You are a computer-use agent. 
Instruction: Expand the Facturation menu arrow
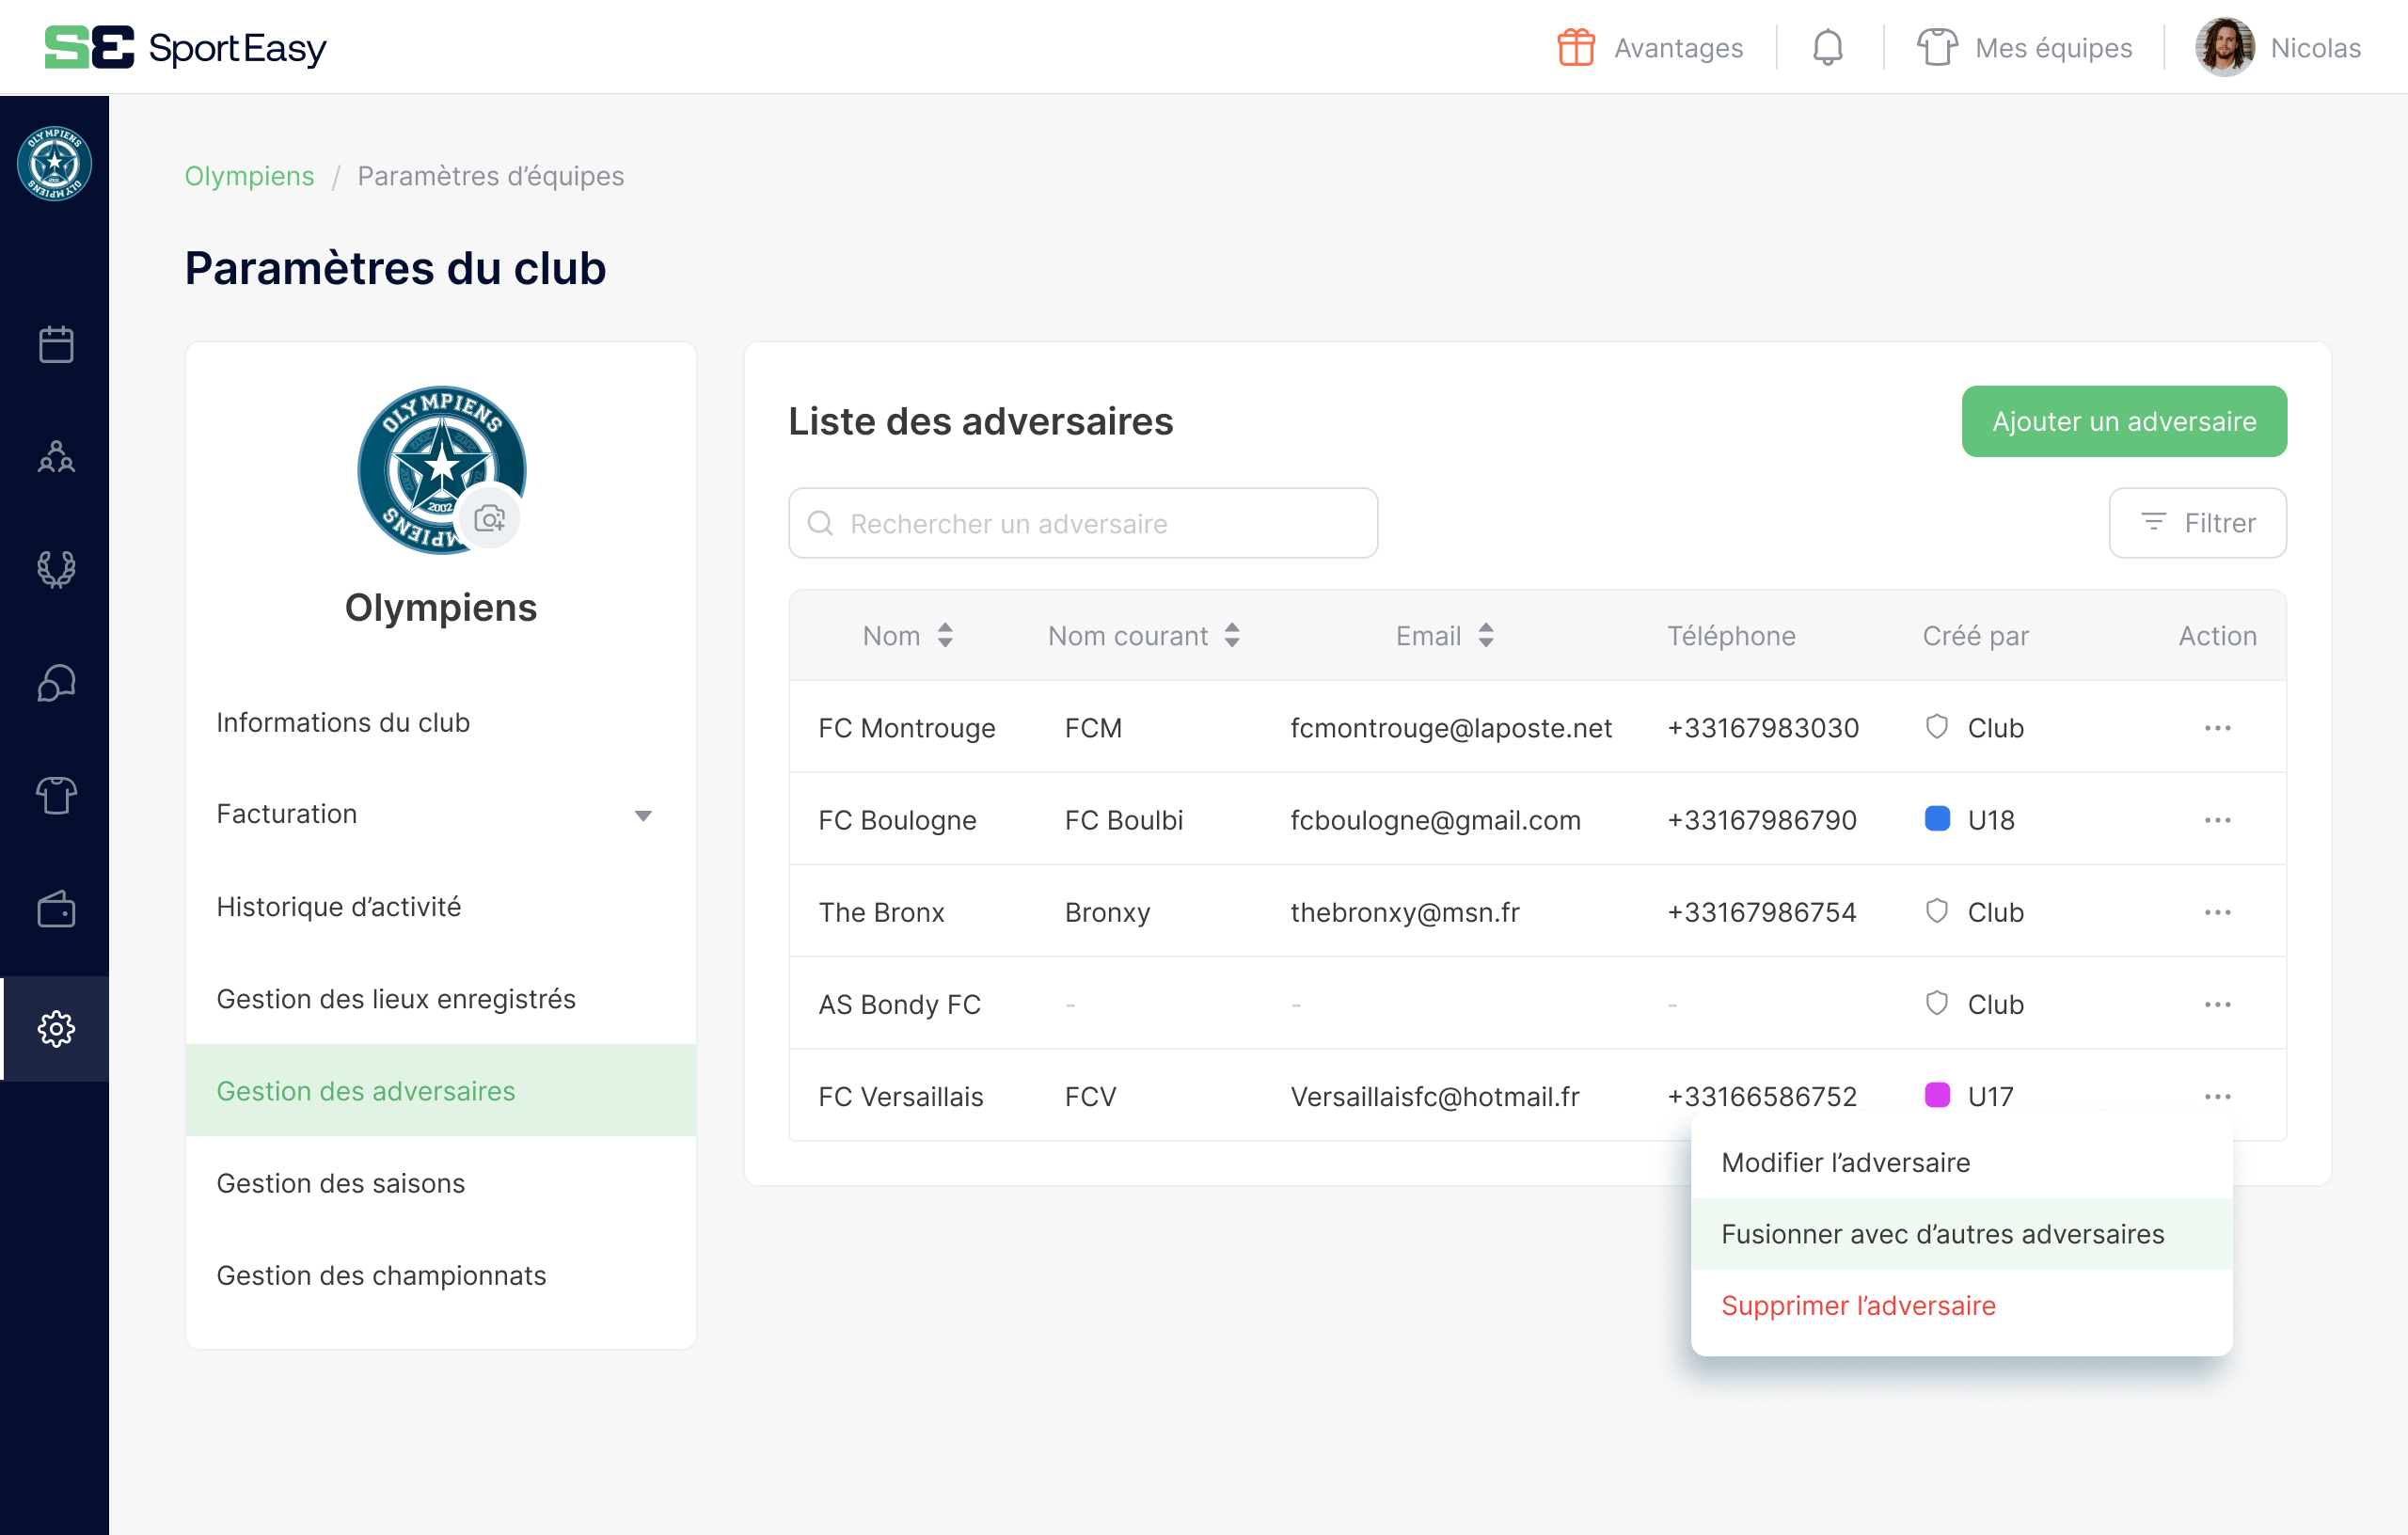(x=643, y=815)
